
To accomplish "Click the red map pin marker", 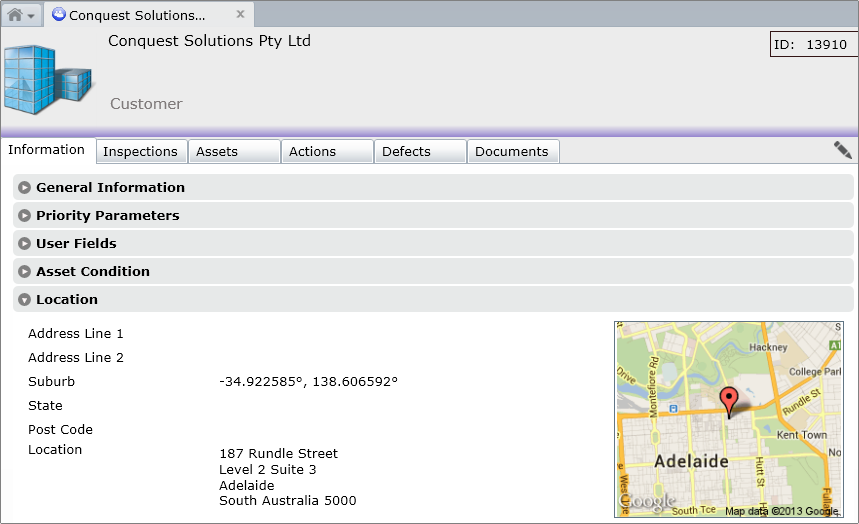I will point(729,401).
